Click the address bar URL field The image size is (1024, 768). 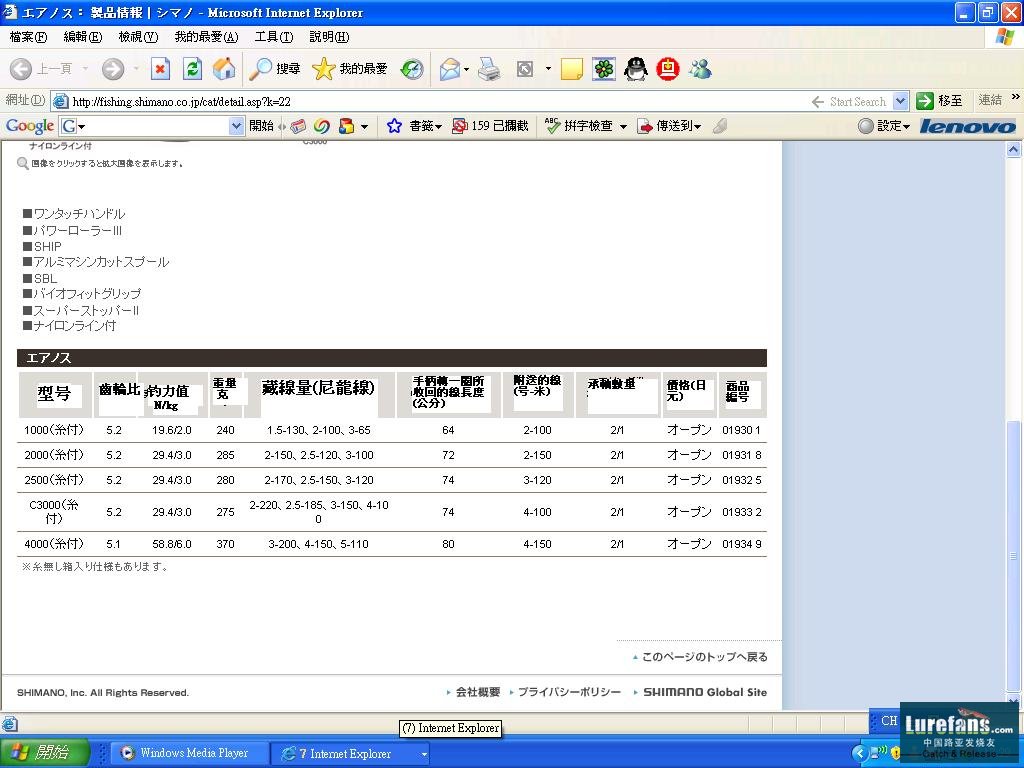click(430, 101)
